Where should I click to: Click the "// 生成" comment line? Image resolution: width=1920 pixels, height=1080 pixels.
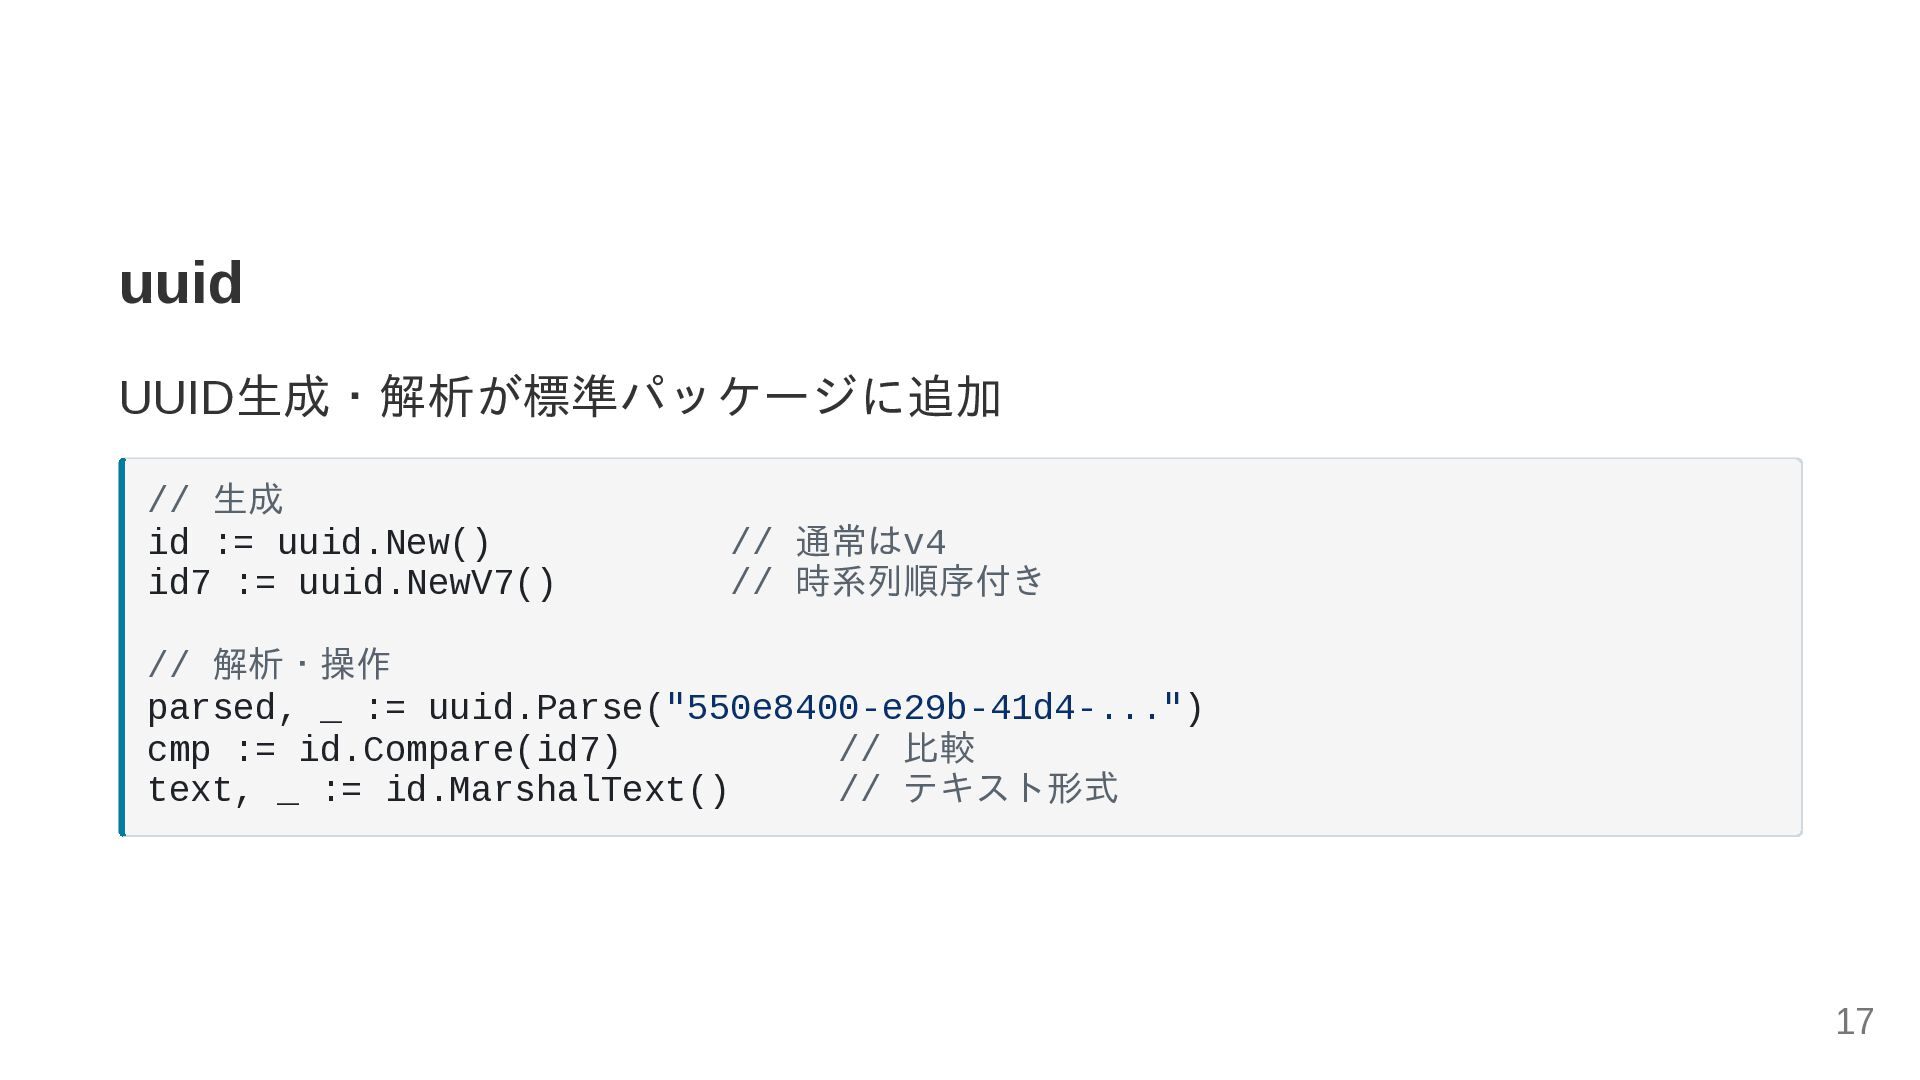(x=216, y=500)
